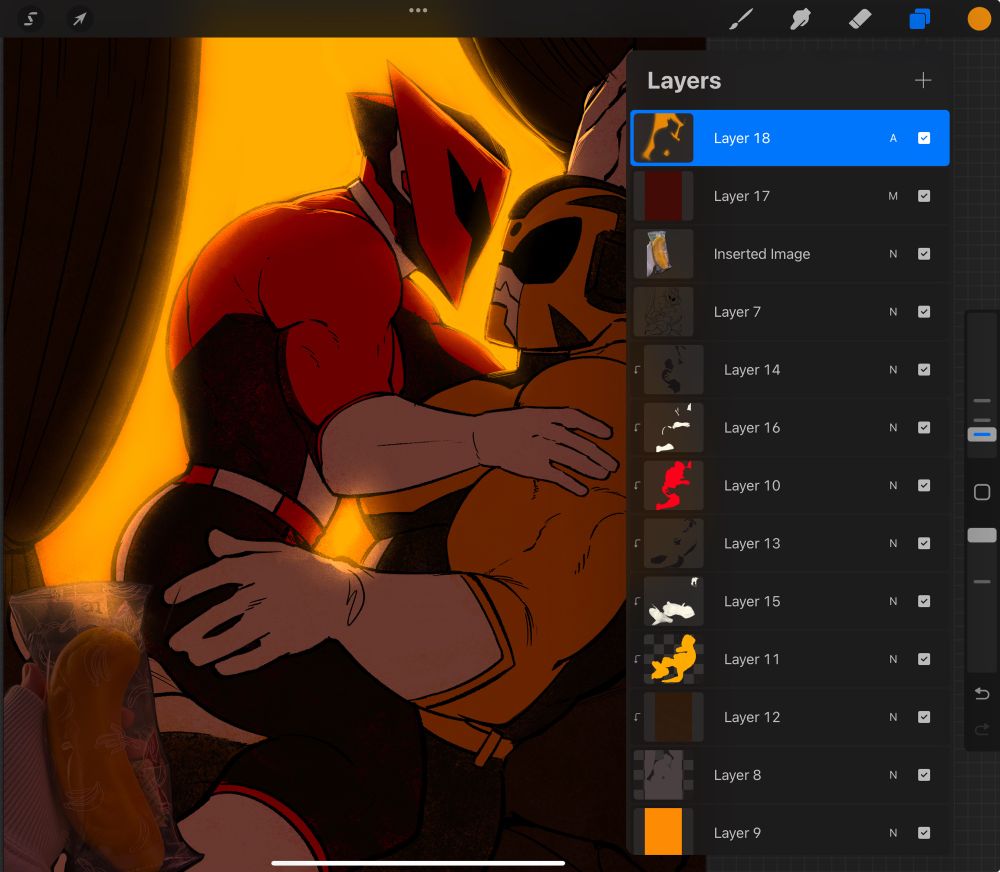Select the "Layer 14" row label
Screen dimensions: 1000x872
(751, 370)
